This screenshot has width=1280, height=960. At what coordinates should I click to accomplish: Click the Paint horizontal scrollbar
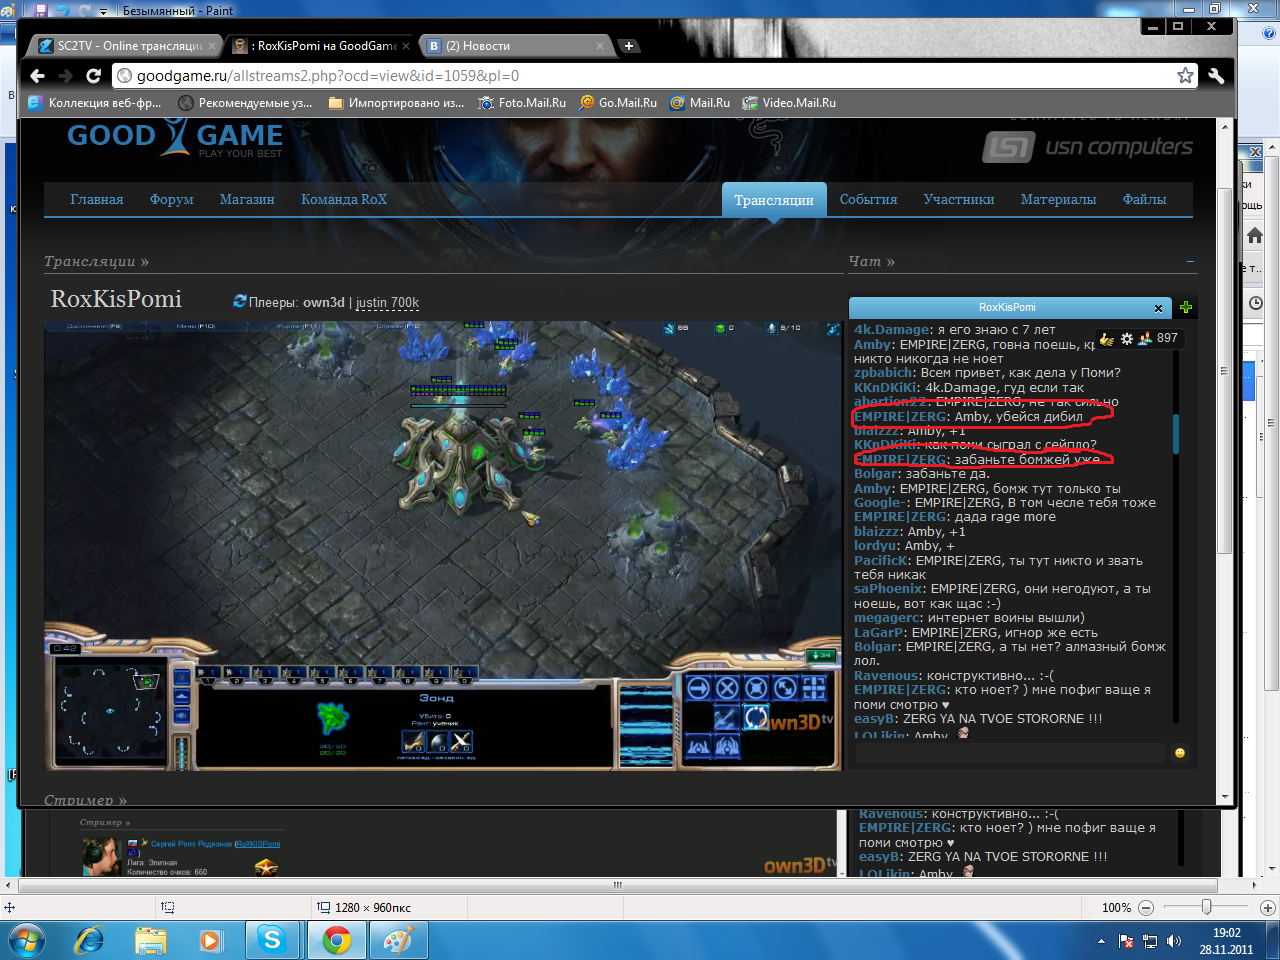[617, 885]
